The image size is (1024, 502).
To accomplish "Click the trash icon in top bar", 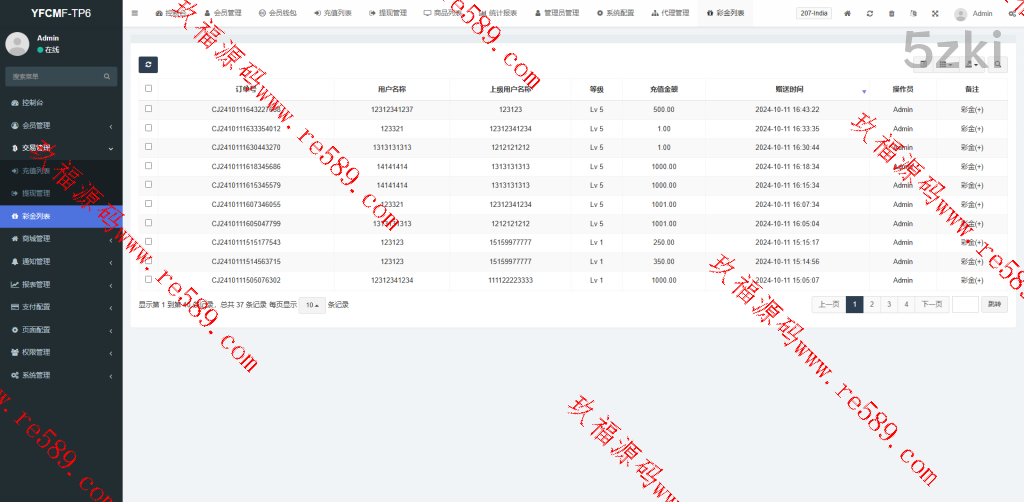I will point(891,14).
